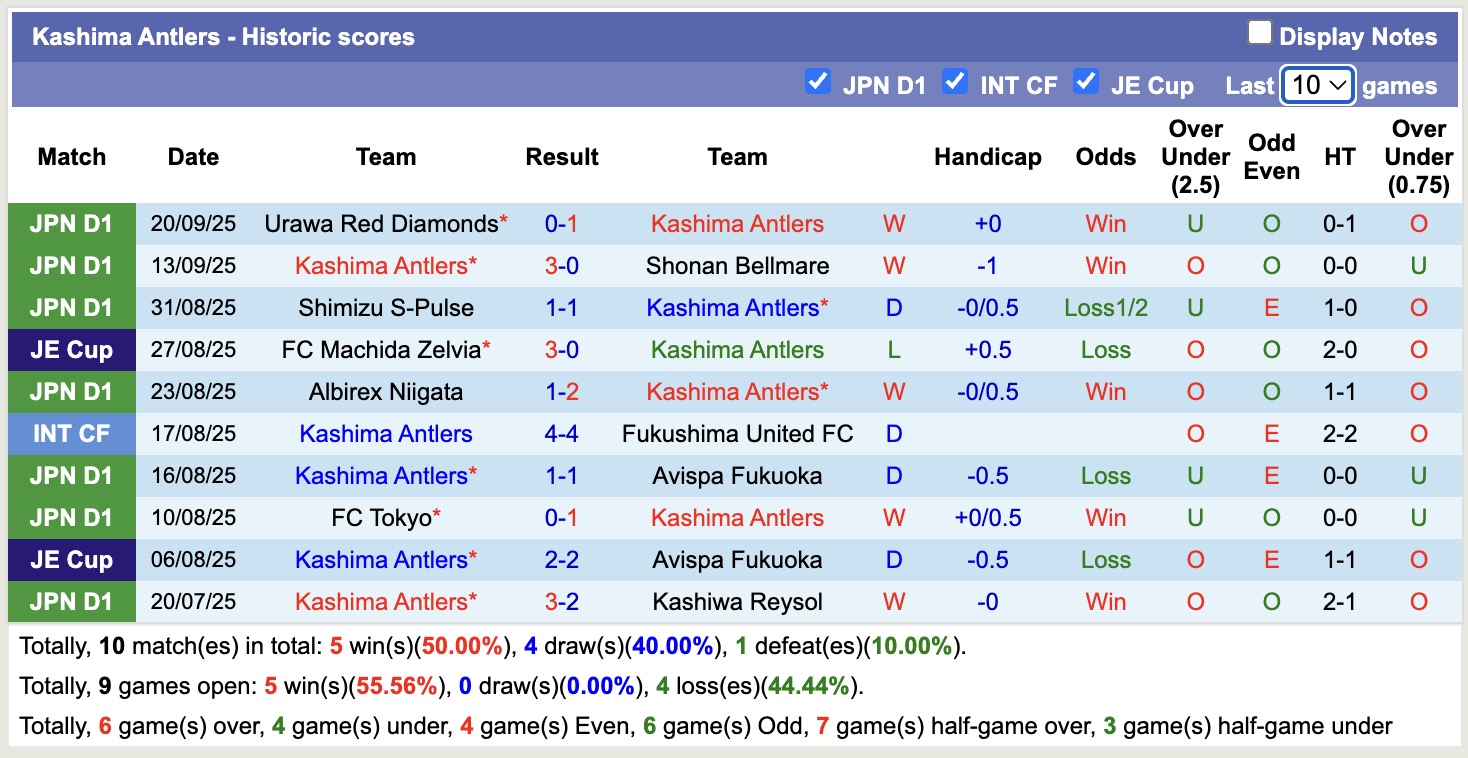Untick the JE Cup checkbox
Screen dimensions: 1468x758
pyautogui.click(x=1085, y=82)
